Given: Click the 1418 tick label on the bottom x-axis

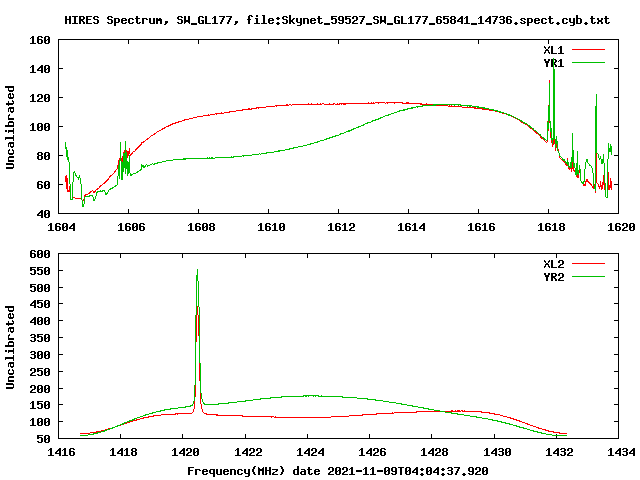Looking at the screenshot, I should pyautogui.click(x=123, y=452).
